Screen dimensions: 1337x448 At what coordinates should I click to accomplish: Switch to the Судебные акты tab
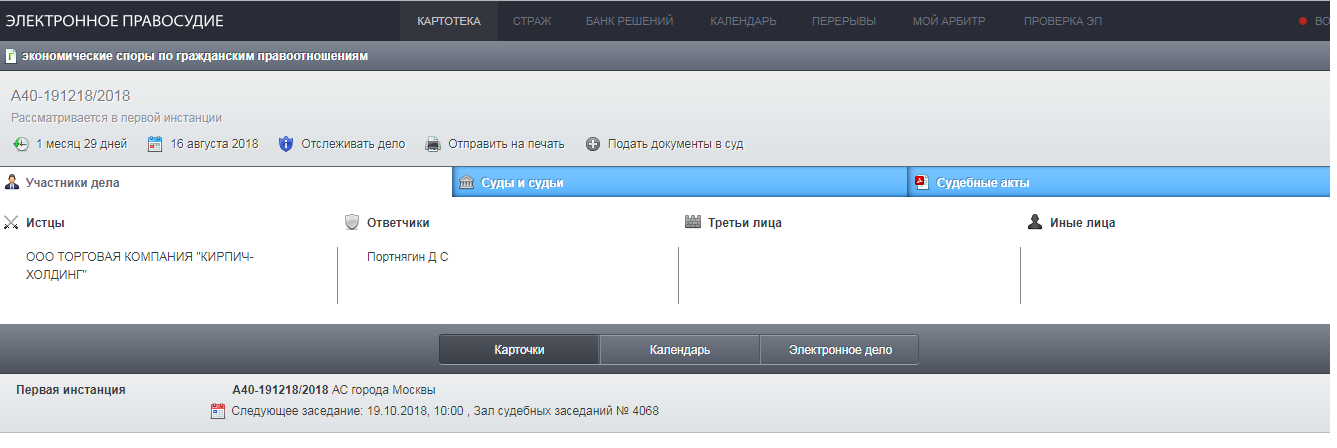(x=982, y=183)
